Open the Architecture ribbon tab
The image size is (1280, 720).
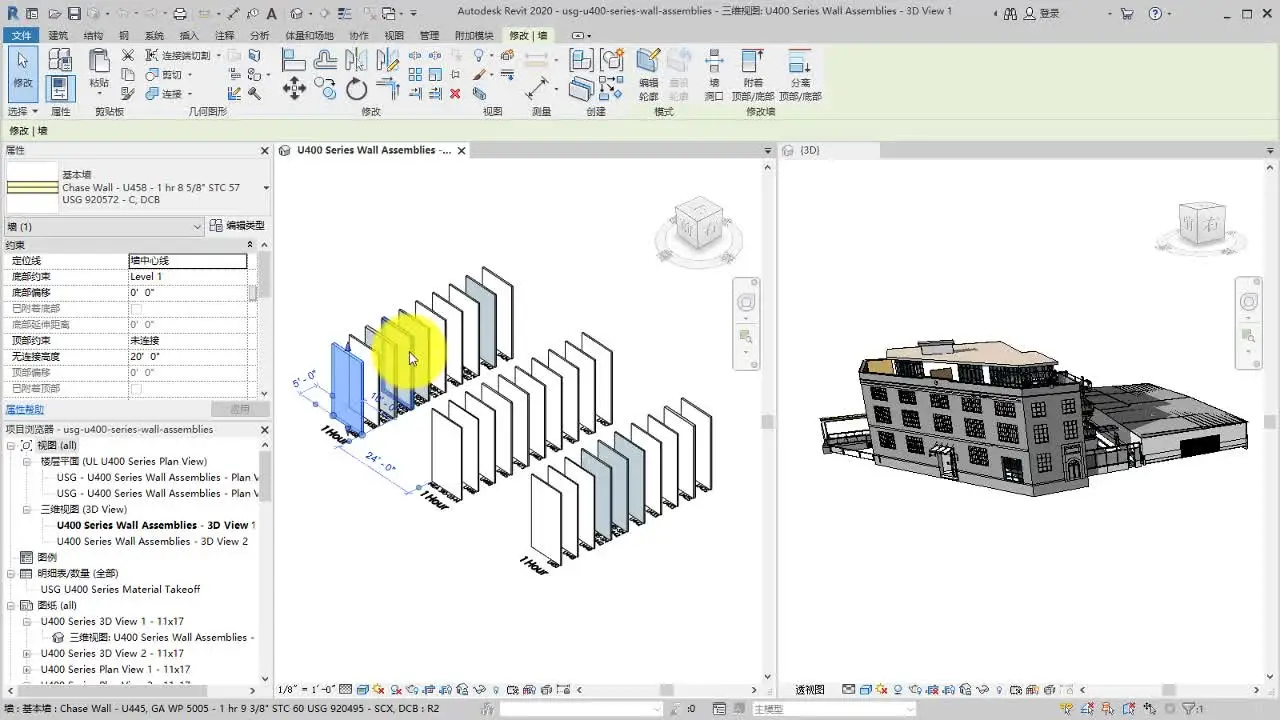58,35
